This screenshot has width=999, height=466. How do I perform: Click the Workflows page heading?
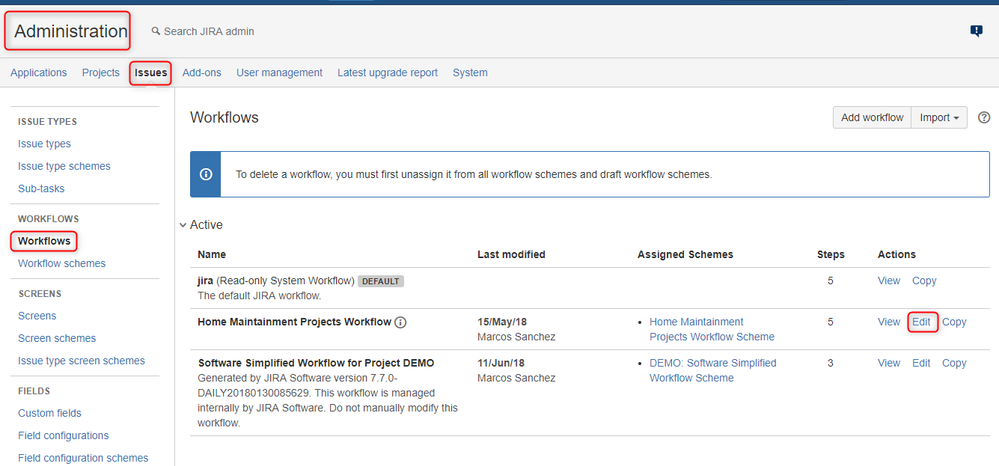click(x=224, y=117)
